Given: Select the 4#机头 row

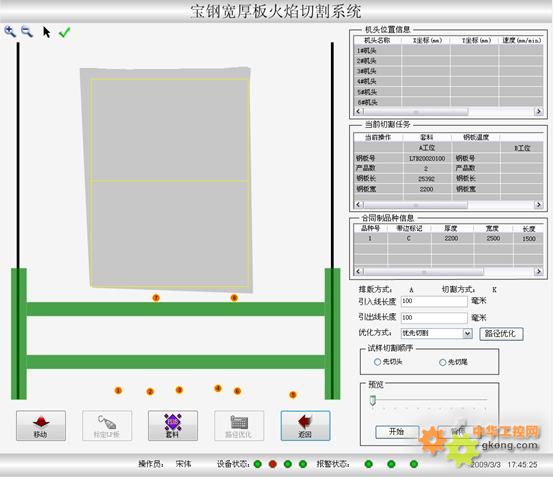Looking at the screenshot, I should [448, 81].
